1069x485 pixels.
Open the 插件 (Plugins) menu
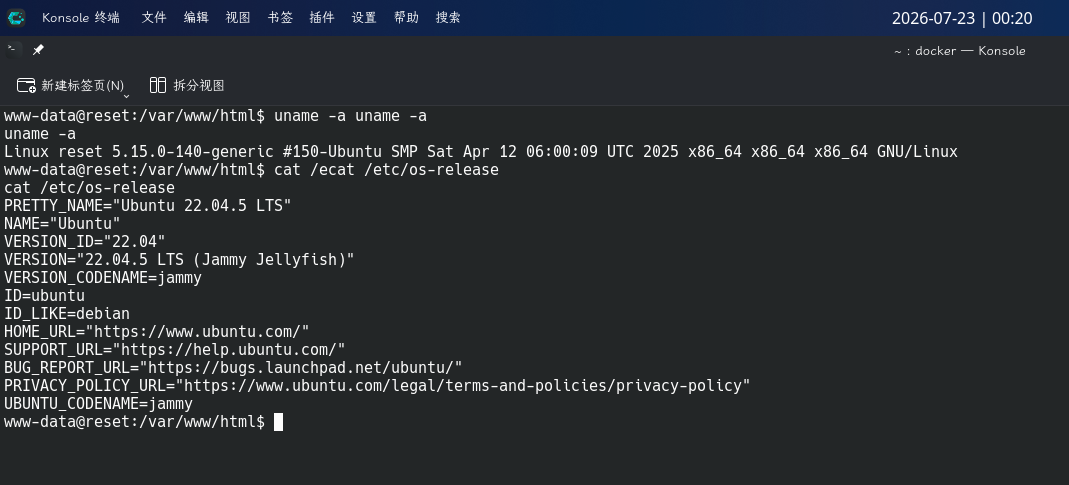(x=322, y=18)
